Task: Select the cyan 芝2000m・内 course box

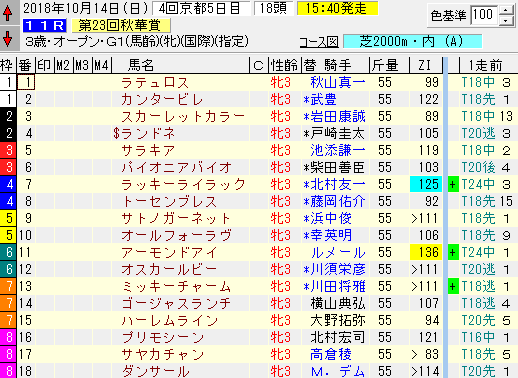Action: click(x=412, y=42)
